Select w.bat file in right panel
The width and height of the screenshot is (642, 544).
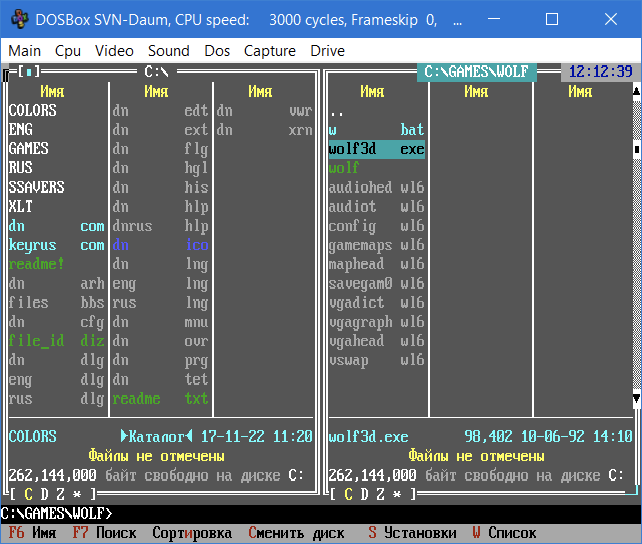(377, 130)
